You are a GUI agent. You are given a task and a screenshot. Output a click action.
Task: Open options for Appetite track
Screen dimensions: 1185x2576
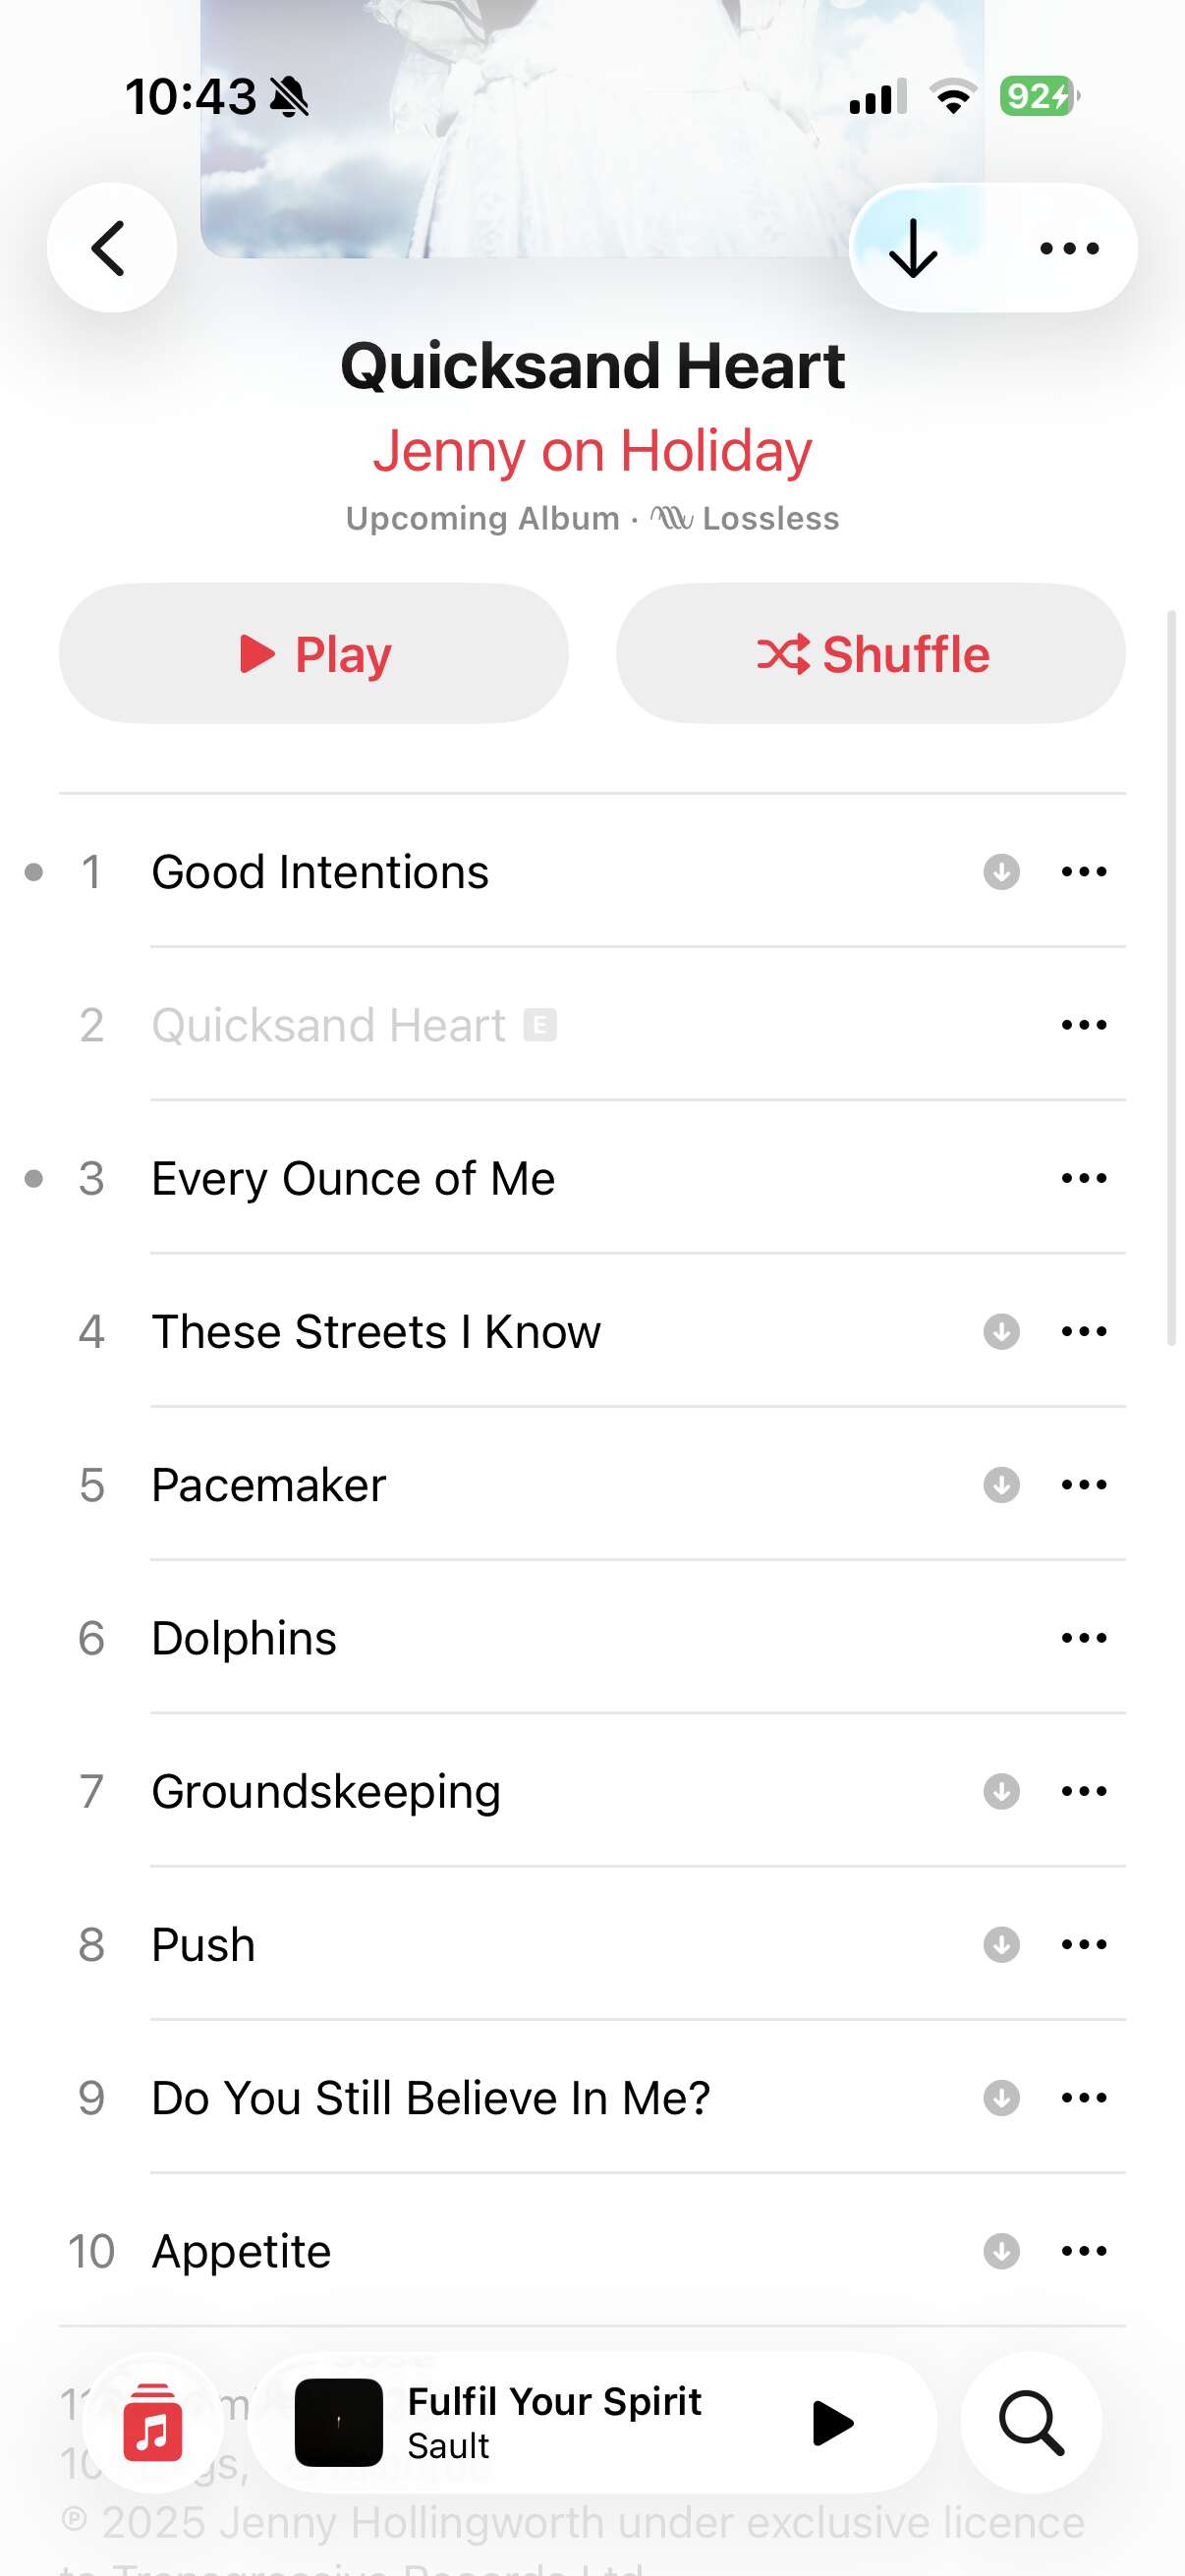1084,2251
